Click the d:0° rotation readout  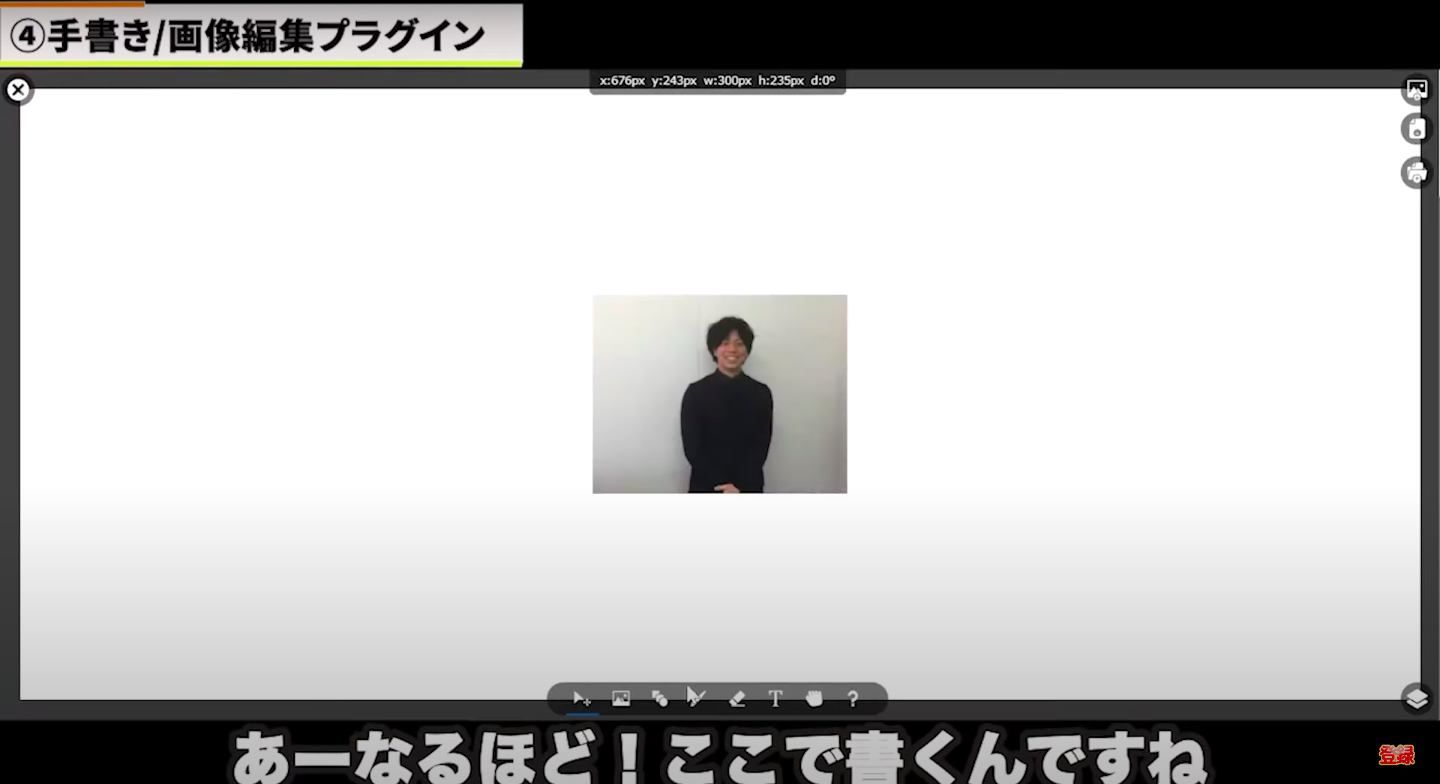click(x=823, y=81)
